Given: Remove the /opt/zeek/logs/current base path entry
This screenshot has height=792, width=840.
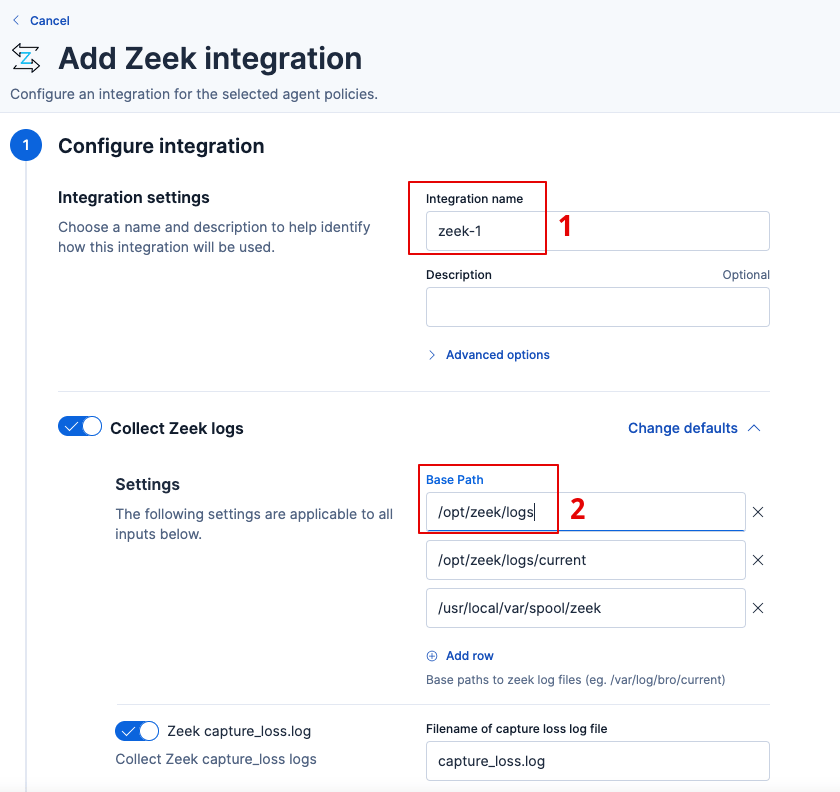Looking at the screenshot, I should point(758,560).
